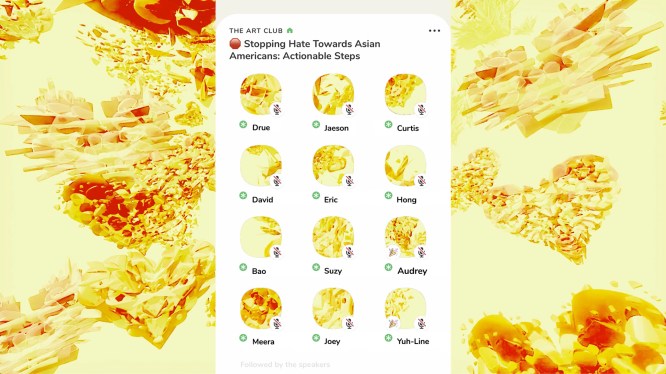Click the muted mic badge on Hong's avatar
666x374 pixels.
(421, 181)
